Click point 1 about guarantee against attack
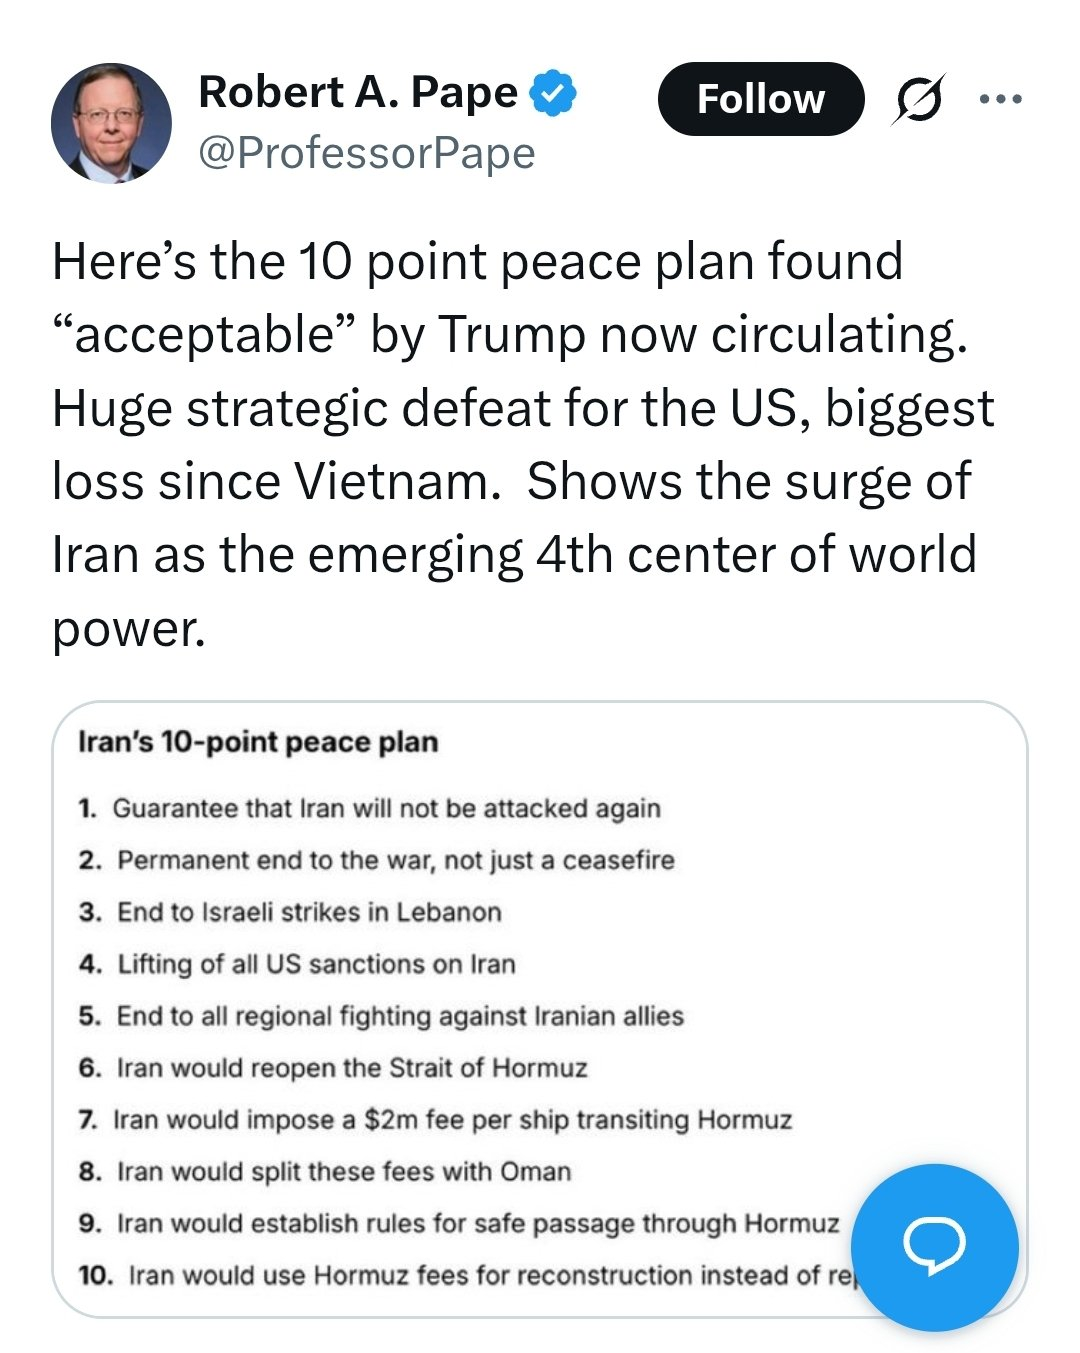 [386, 808]
